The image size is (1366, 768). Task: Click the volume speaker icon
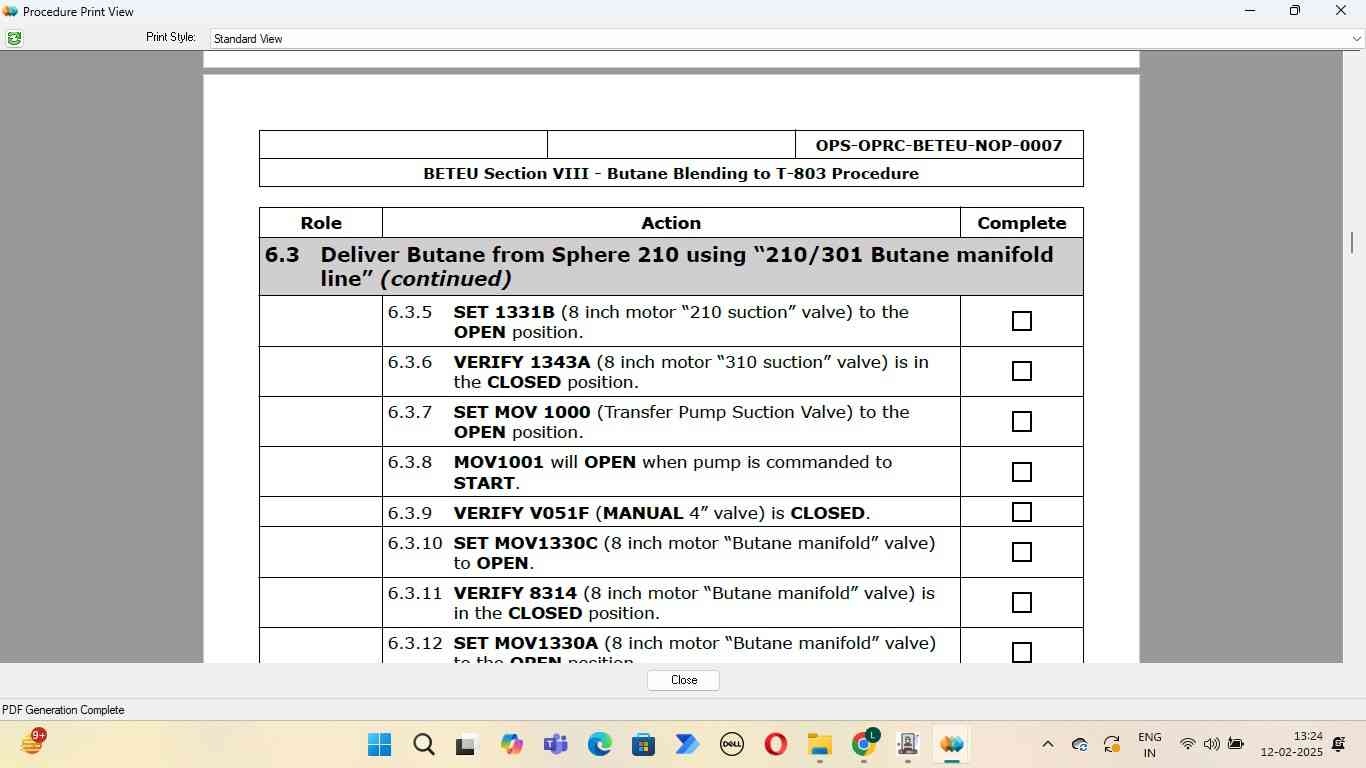1211,744
